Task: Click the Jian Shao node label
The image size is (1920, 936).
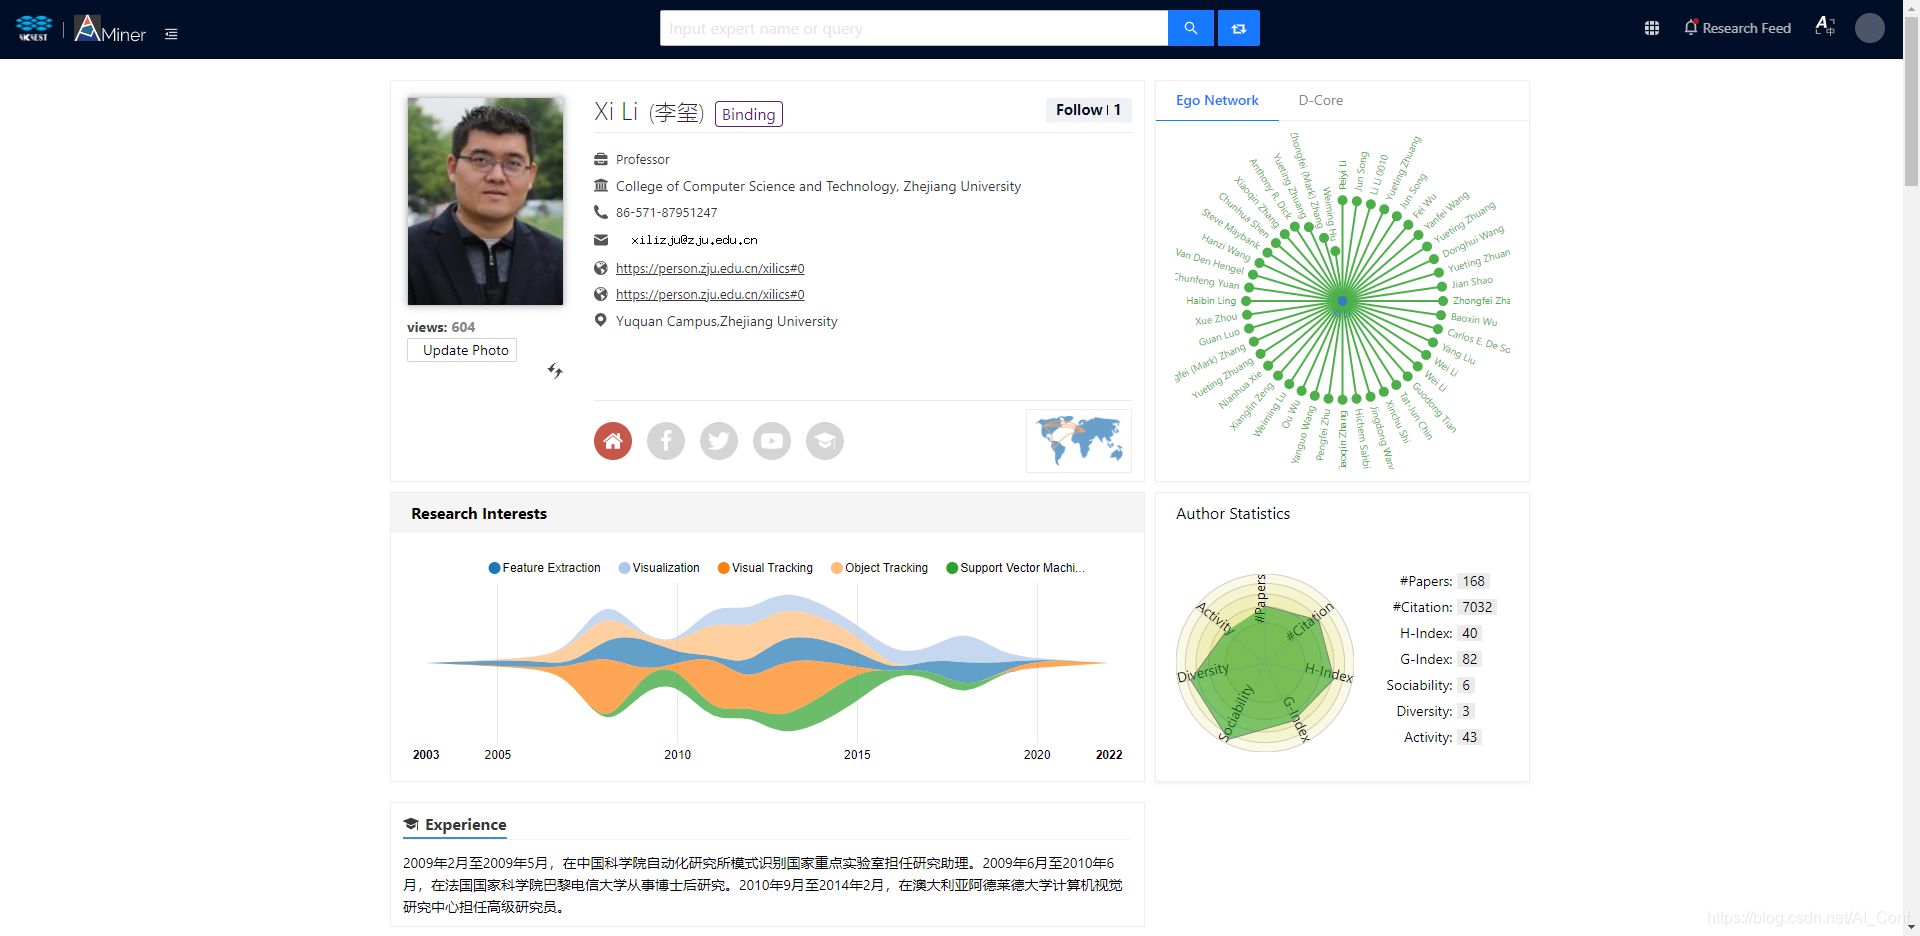Action: click(1472, 283)
